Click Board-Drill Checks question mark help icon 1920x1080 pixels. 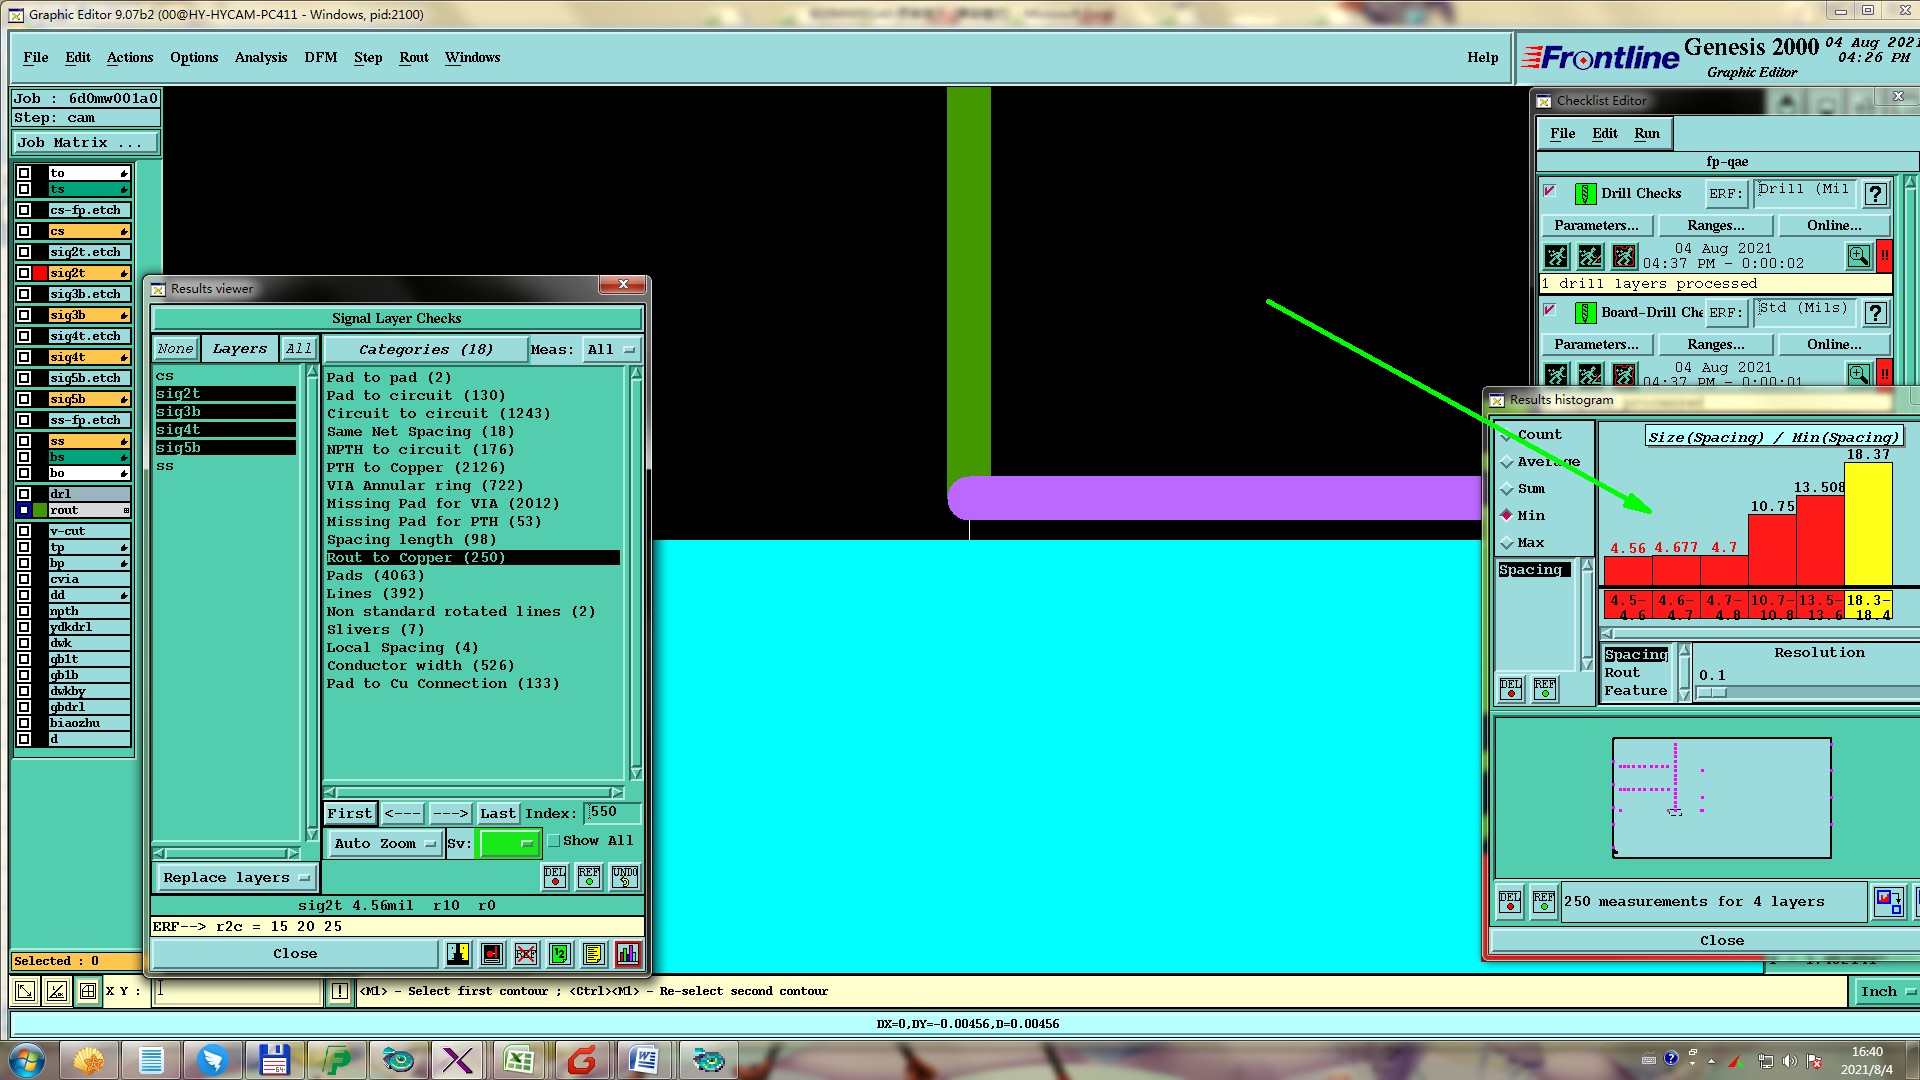tap(1876, 313)
